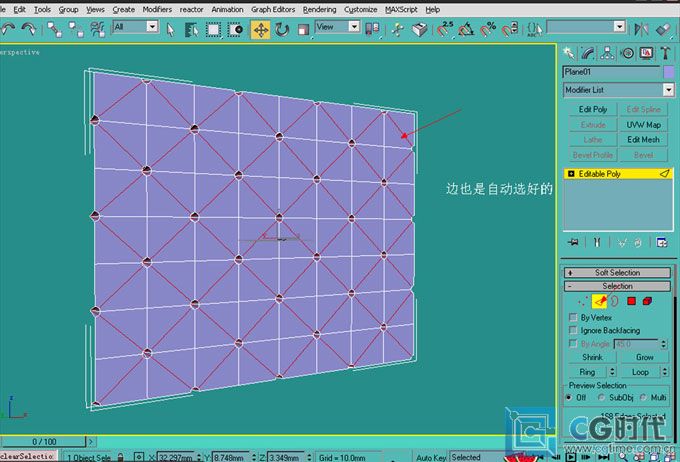Screen dimensions: 680x462
Task: Select the Move tool in toolbar
Action: point(260,28)
